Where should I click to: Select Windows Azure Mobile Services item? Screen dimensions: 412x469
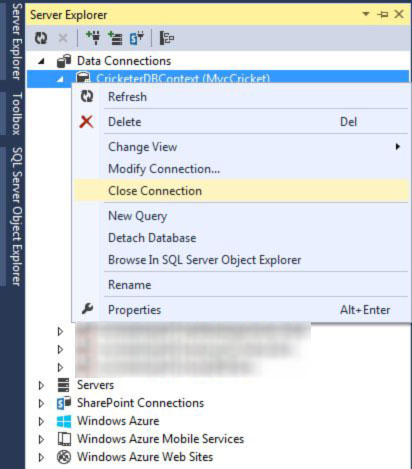pos(160,439)
